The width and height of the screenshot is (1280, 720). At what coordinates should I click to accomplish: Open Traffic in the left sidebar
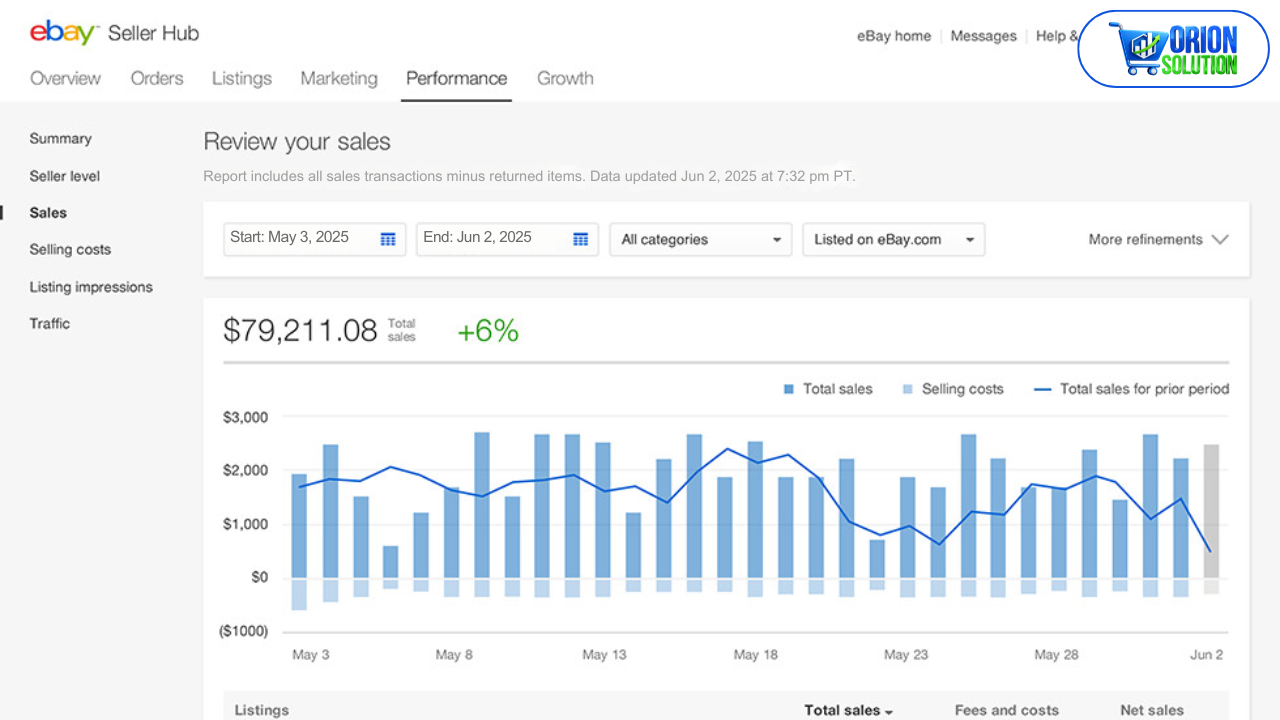tap(50, 324)
